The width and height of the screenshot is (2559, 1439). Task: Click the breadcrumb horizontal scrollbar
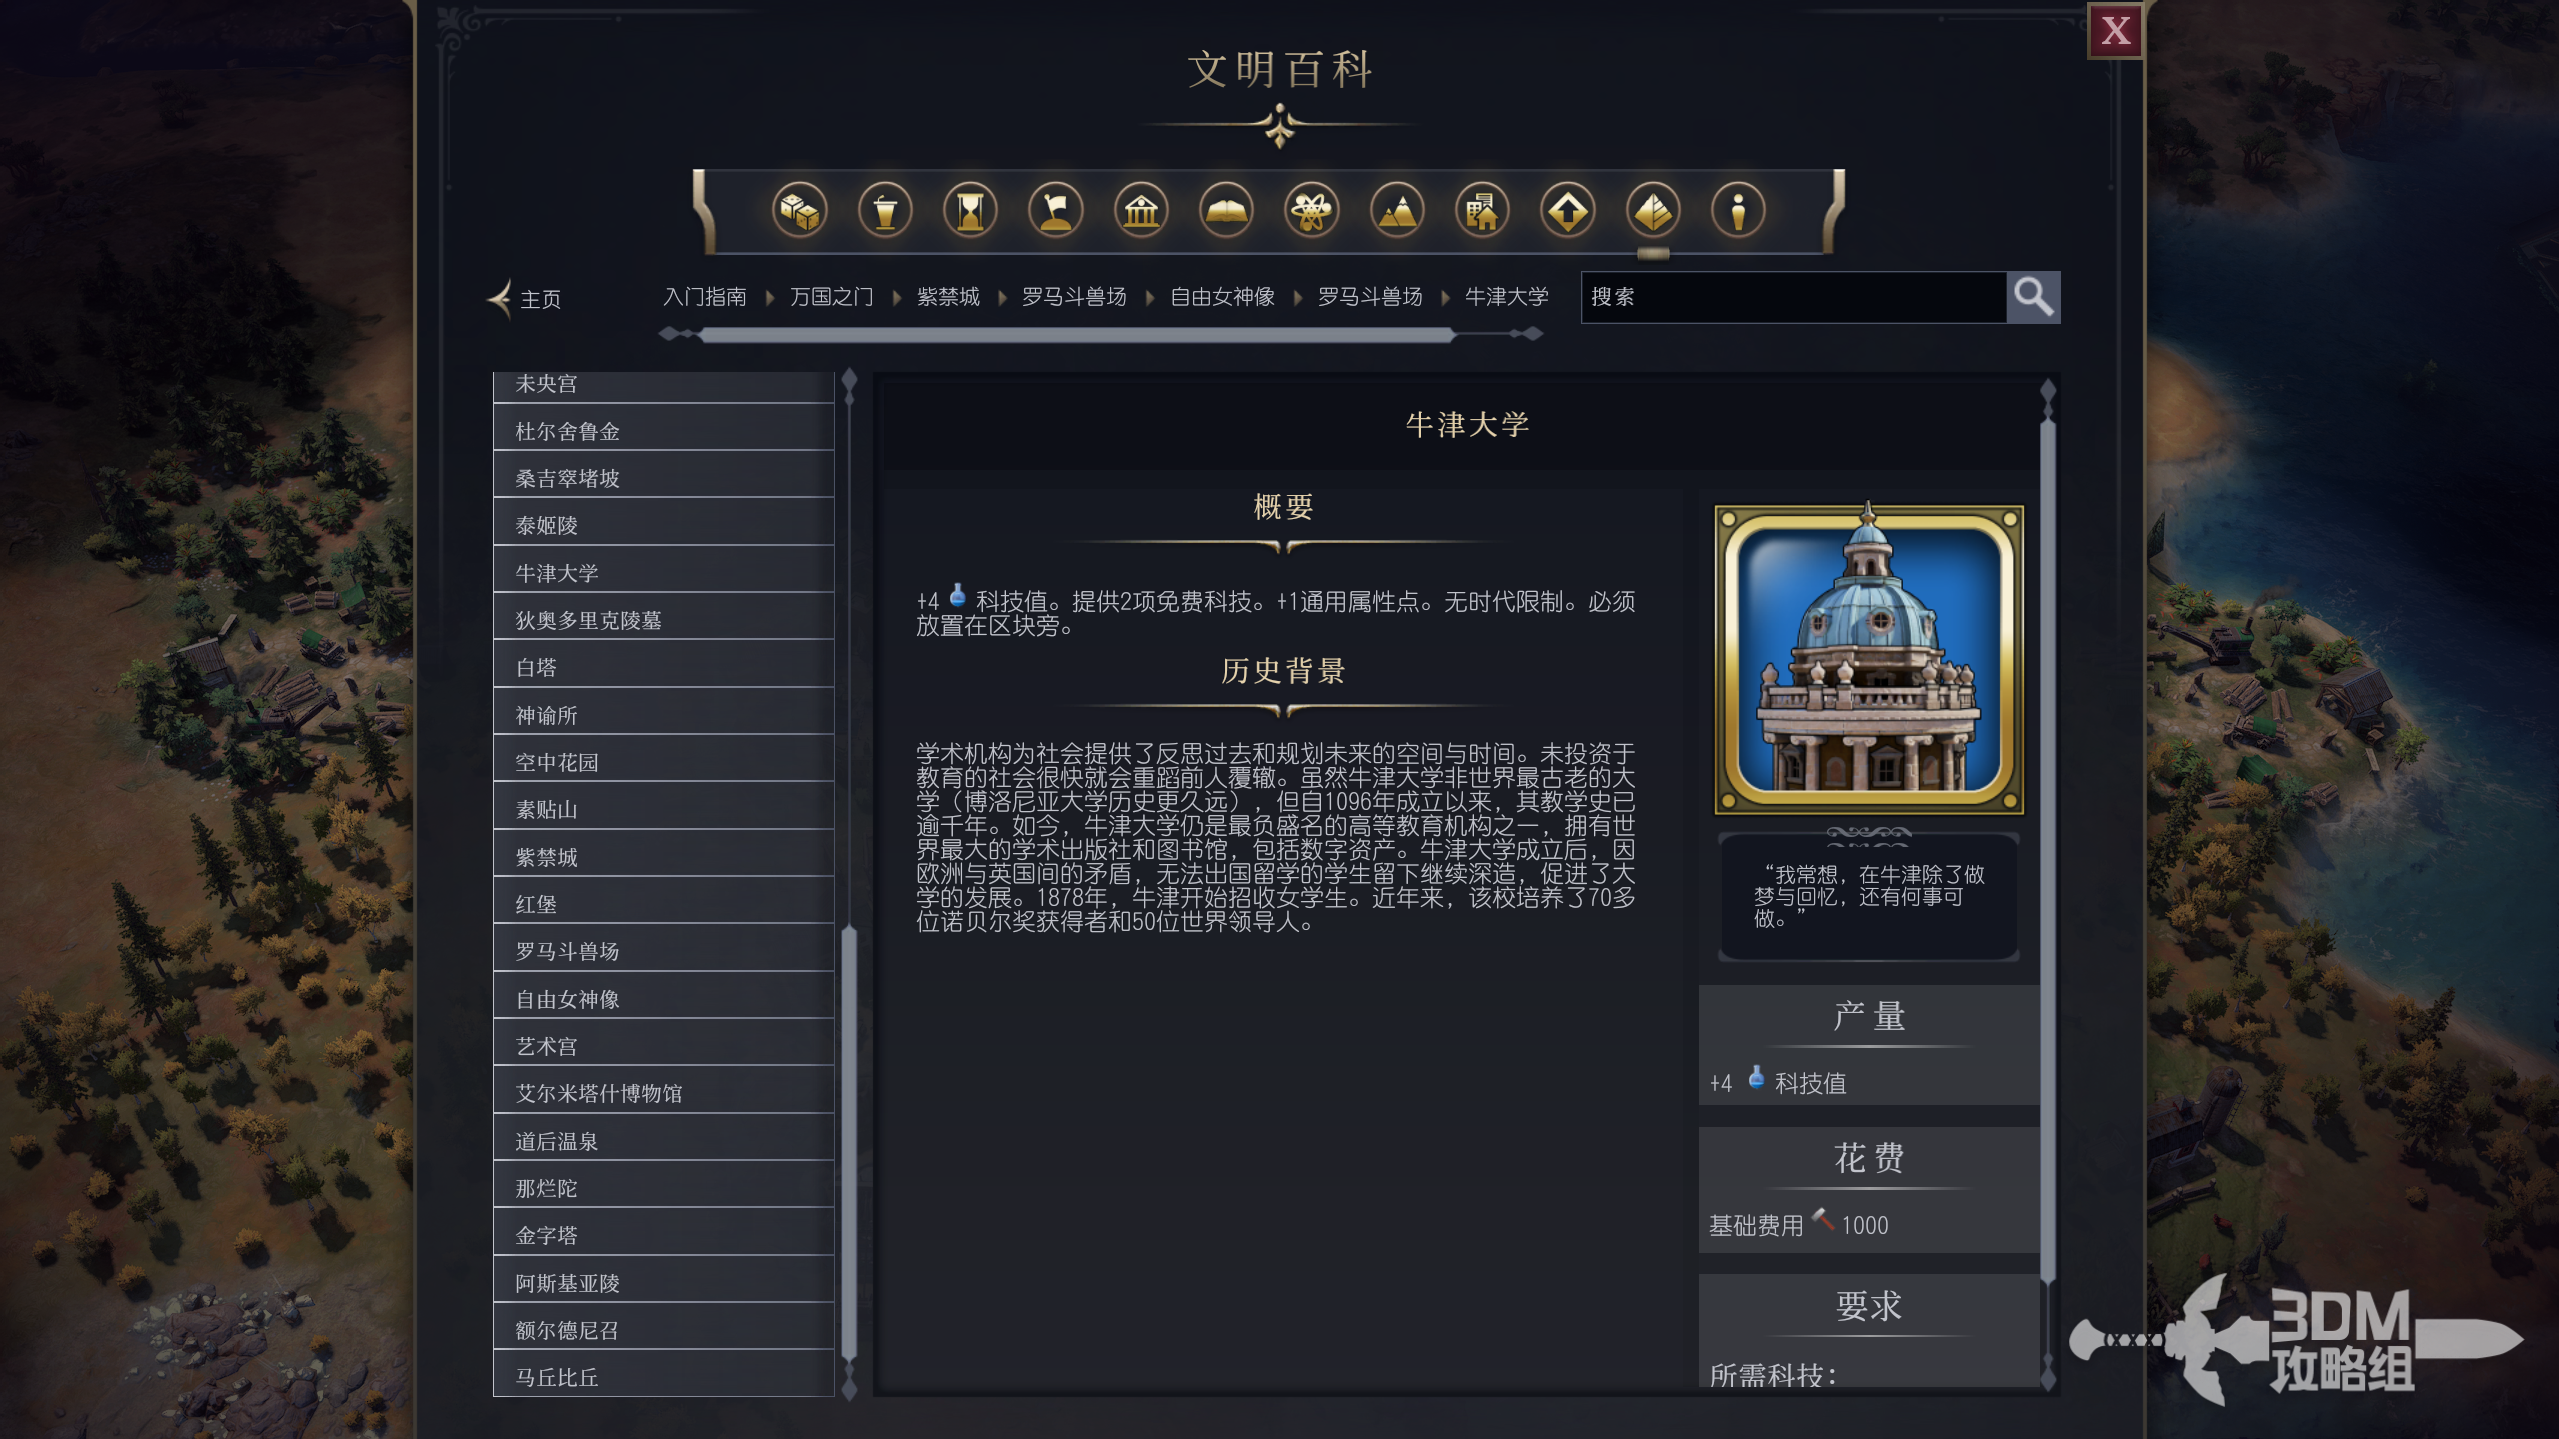tap(1076, 335)
